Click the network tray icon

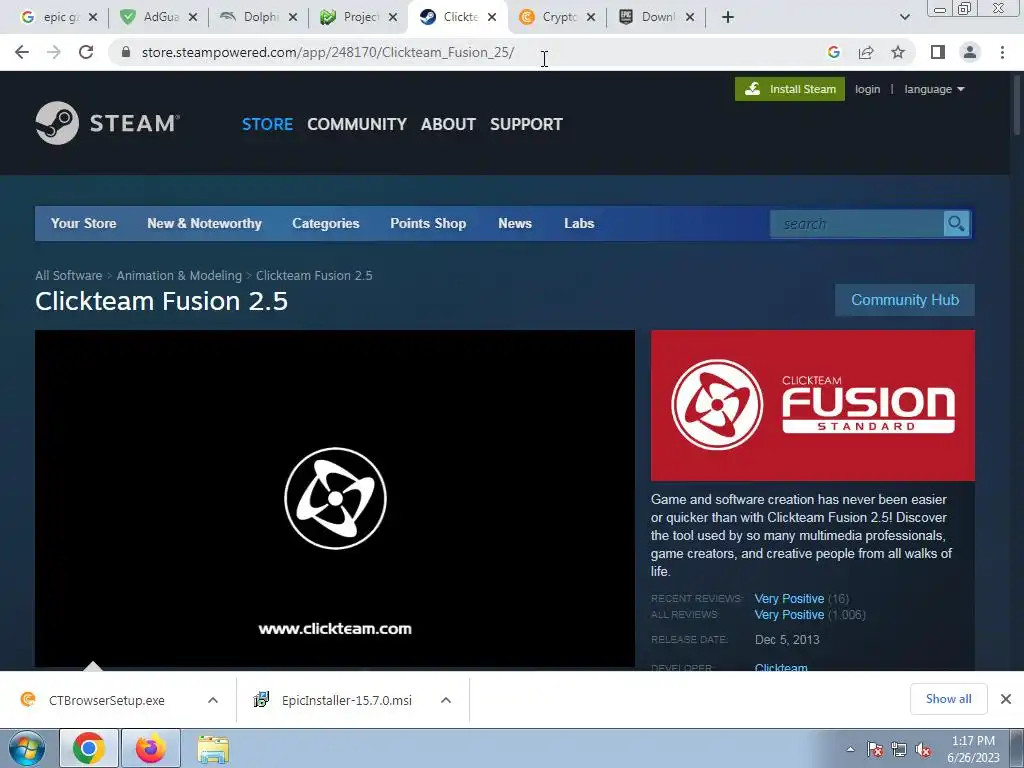899,750
